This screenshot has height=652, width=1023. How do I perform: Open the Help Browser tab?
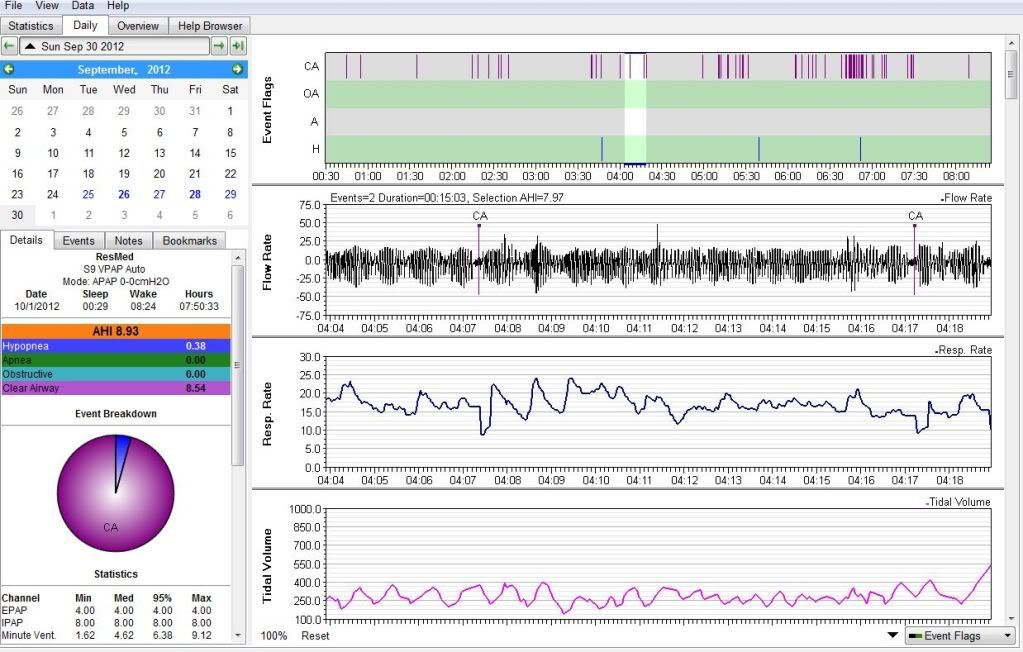209,26
